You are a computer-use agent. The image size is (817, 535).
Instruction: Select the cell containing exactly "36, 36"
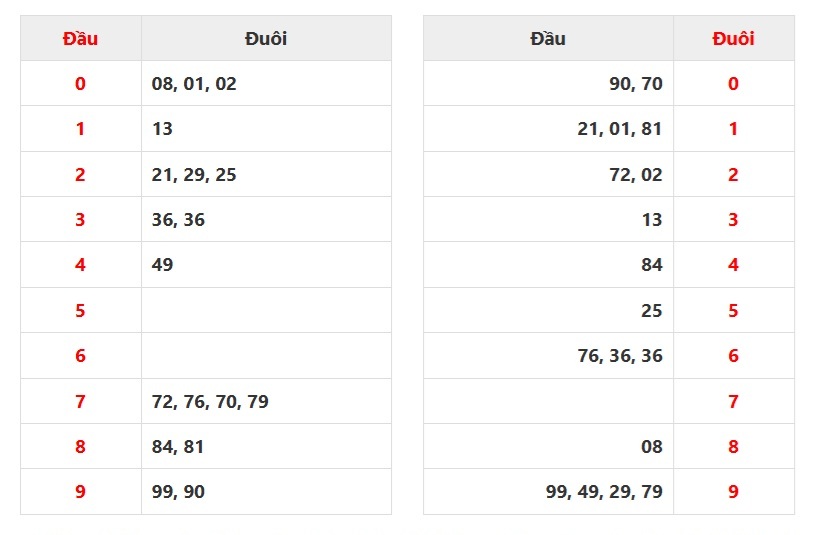tap(178, 220)
